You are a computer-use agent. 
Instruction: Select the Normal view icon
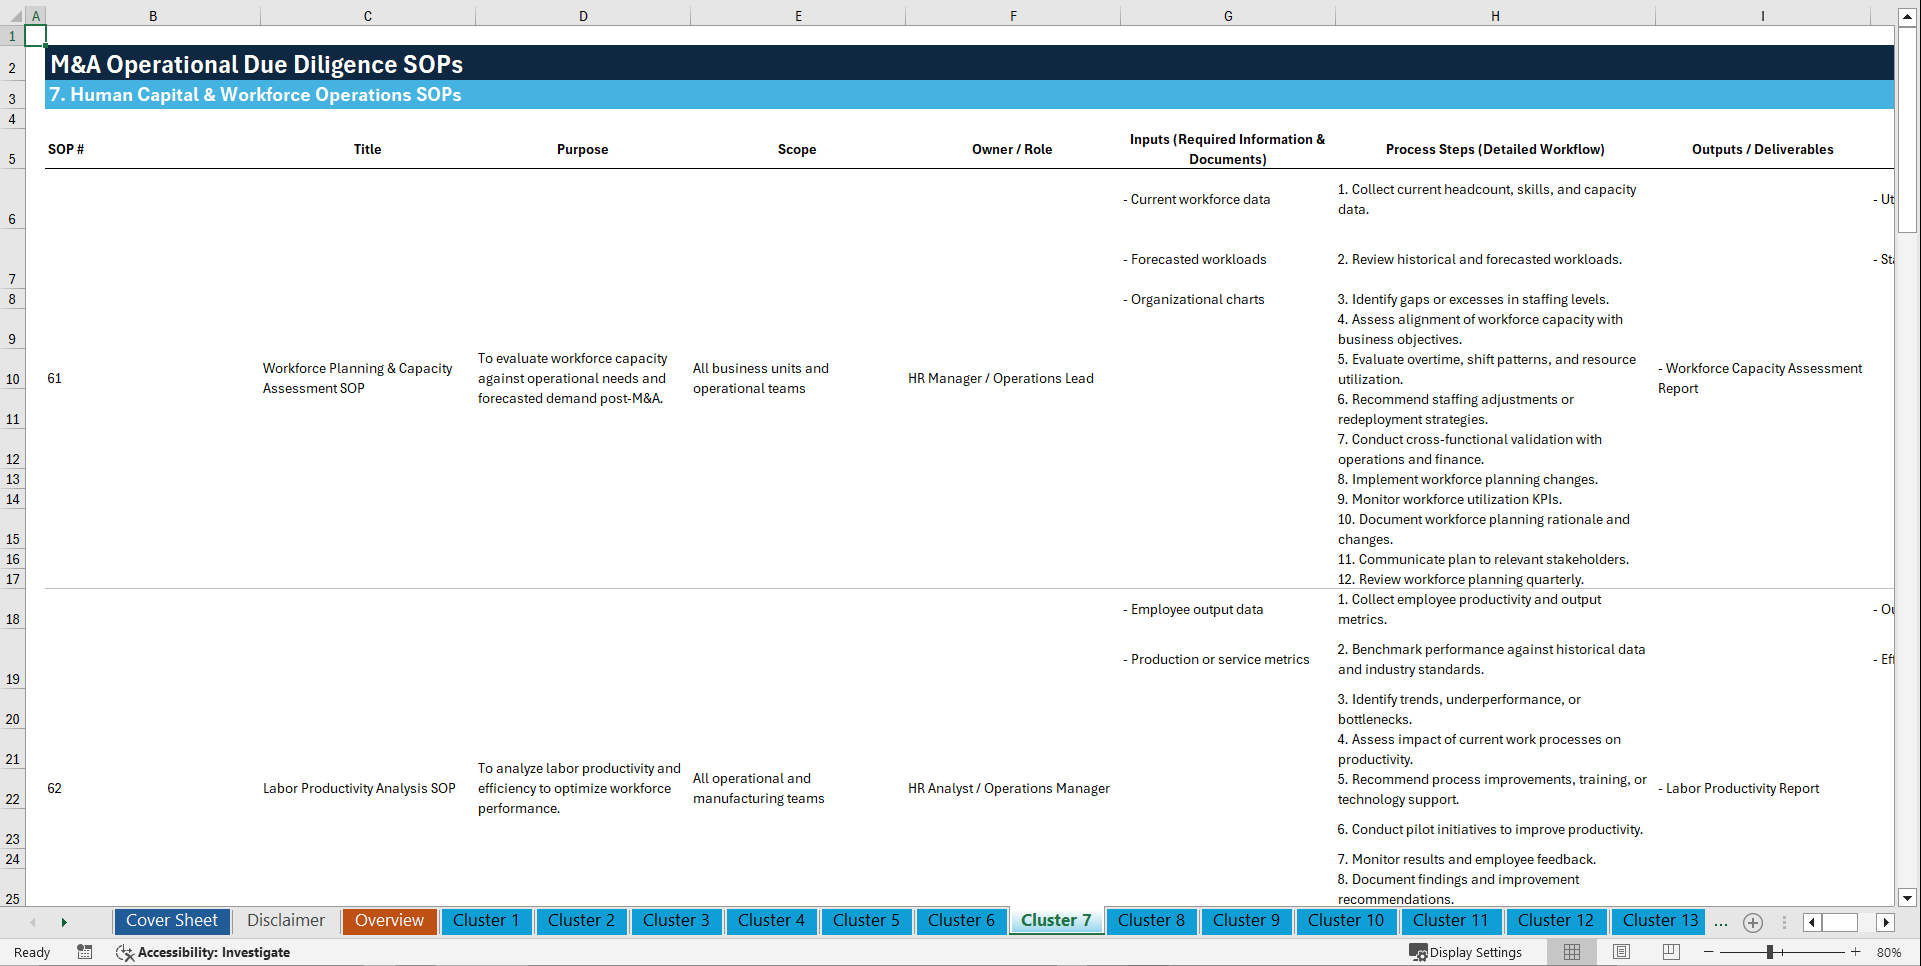coord(1572,952)
